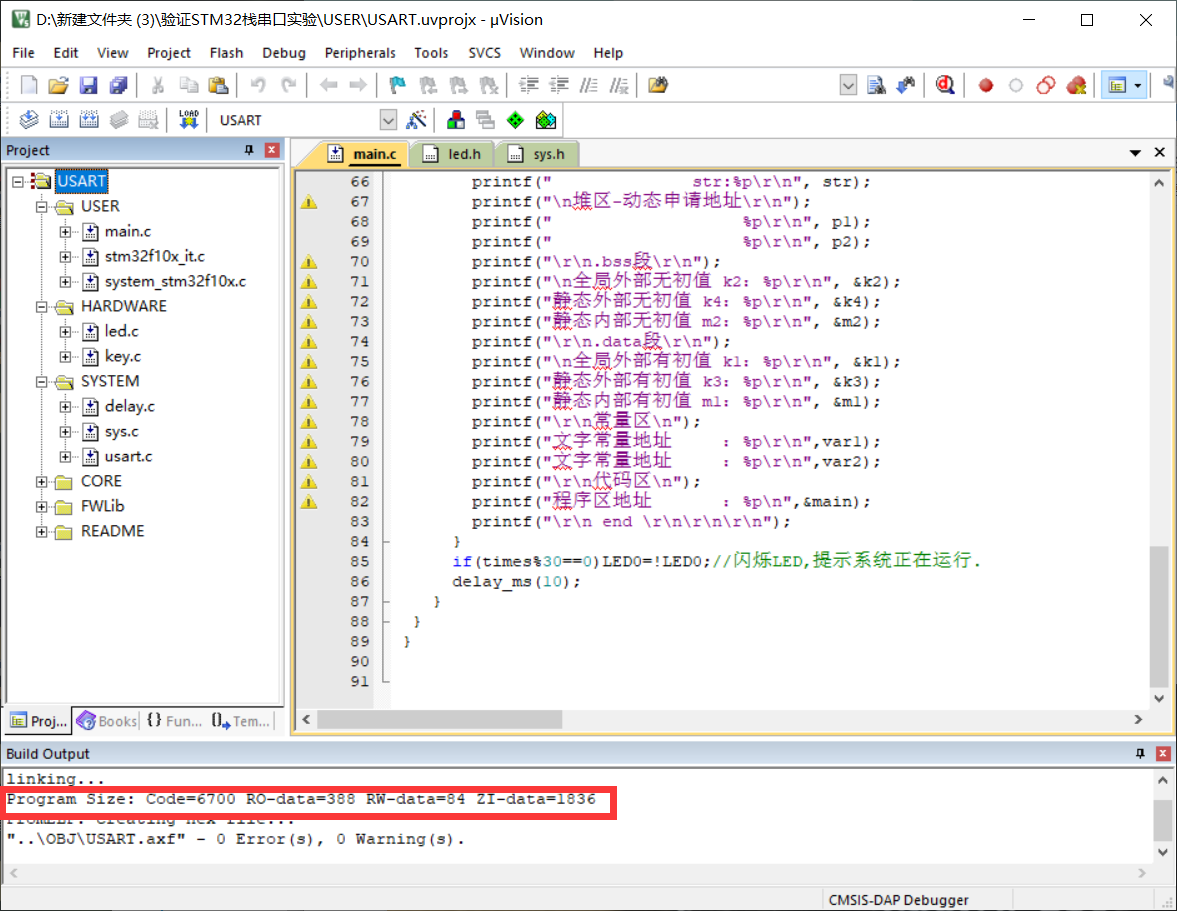Click the Download LOAD icon
The width and height of the screenshot is (1177, 911).
click(188, 119)
